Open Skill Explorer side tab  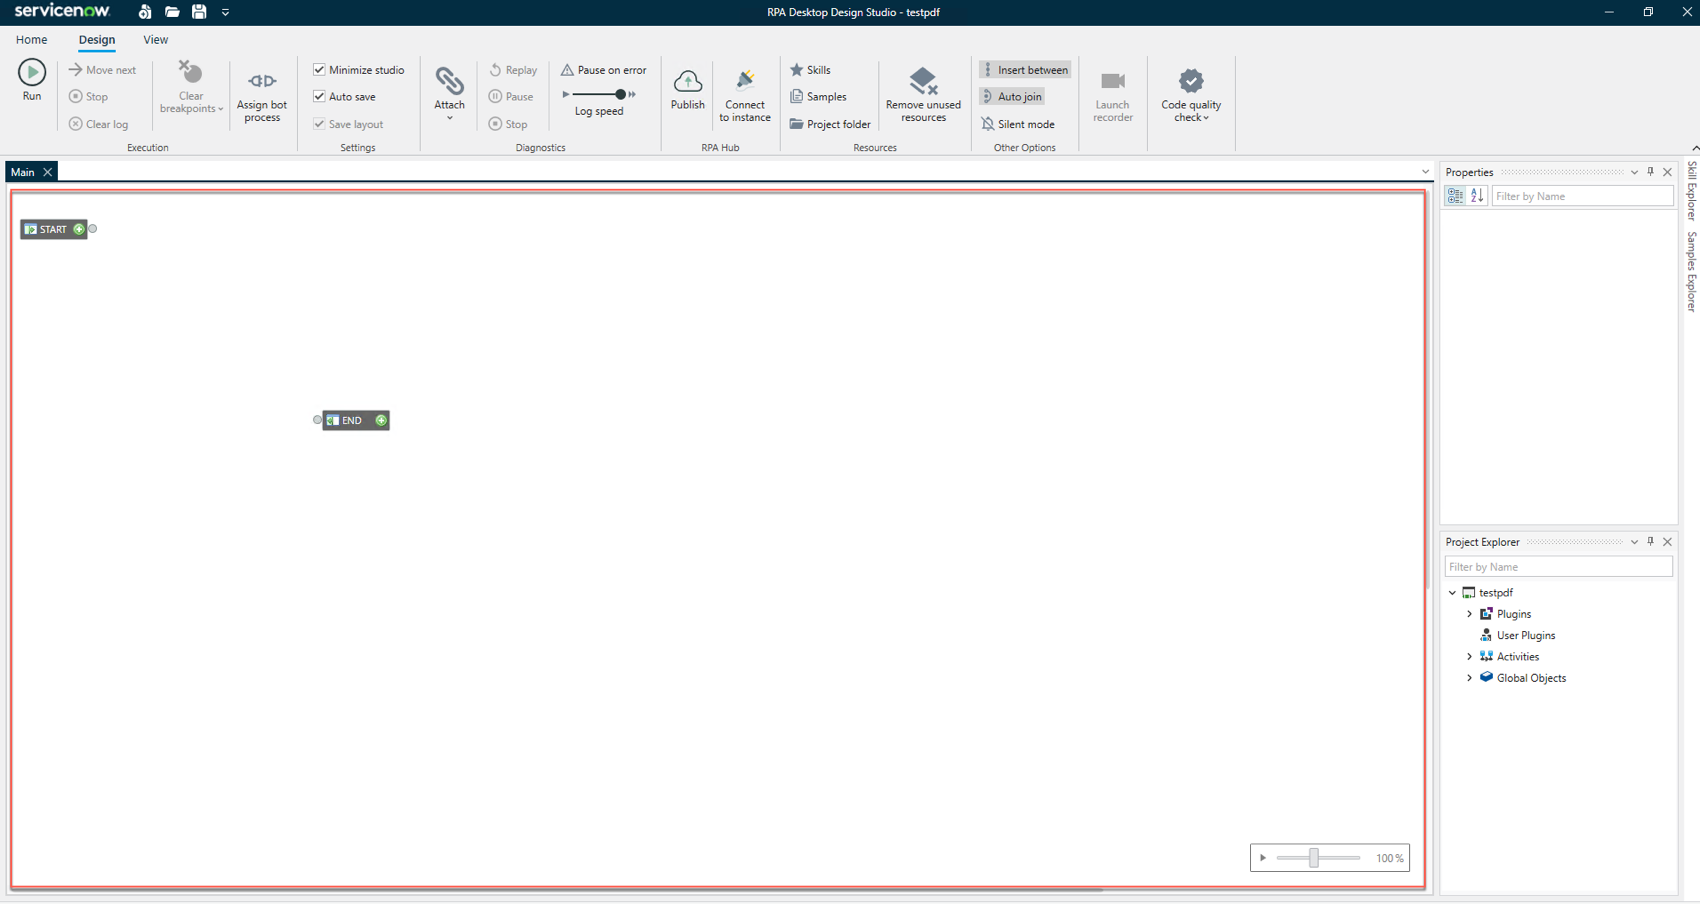coord(1691,190)
